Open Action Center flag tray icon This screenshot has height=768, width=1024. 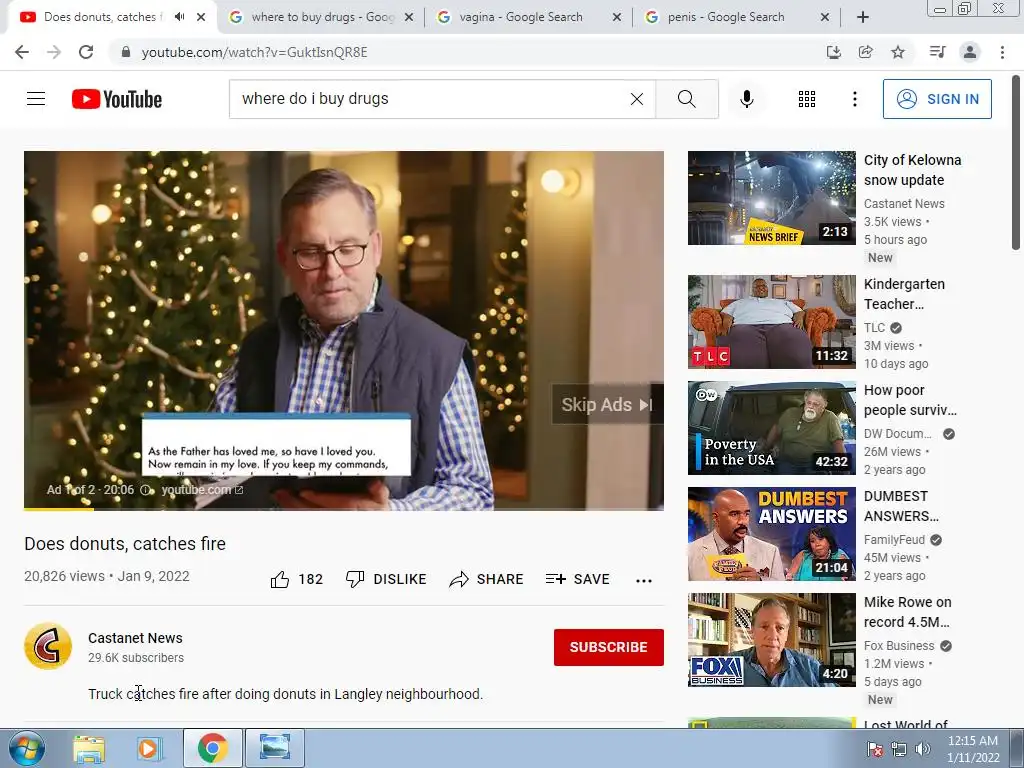point(875,749)
